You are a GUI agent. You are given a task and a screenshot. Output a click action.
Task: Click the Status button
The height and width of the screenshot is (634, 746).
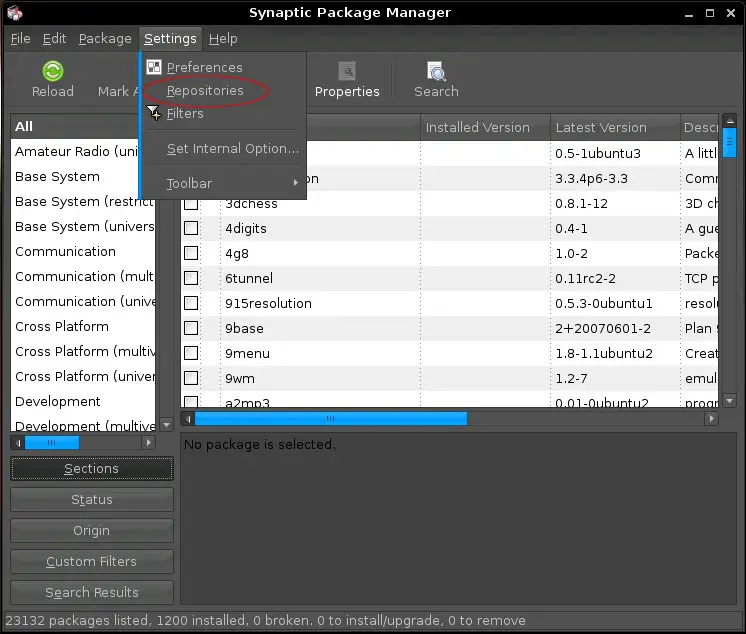point(92,500)
